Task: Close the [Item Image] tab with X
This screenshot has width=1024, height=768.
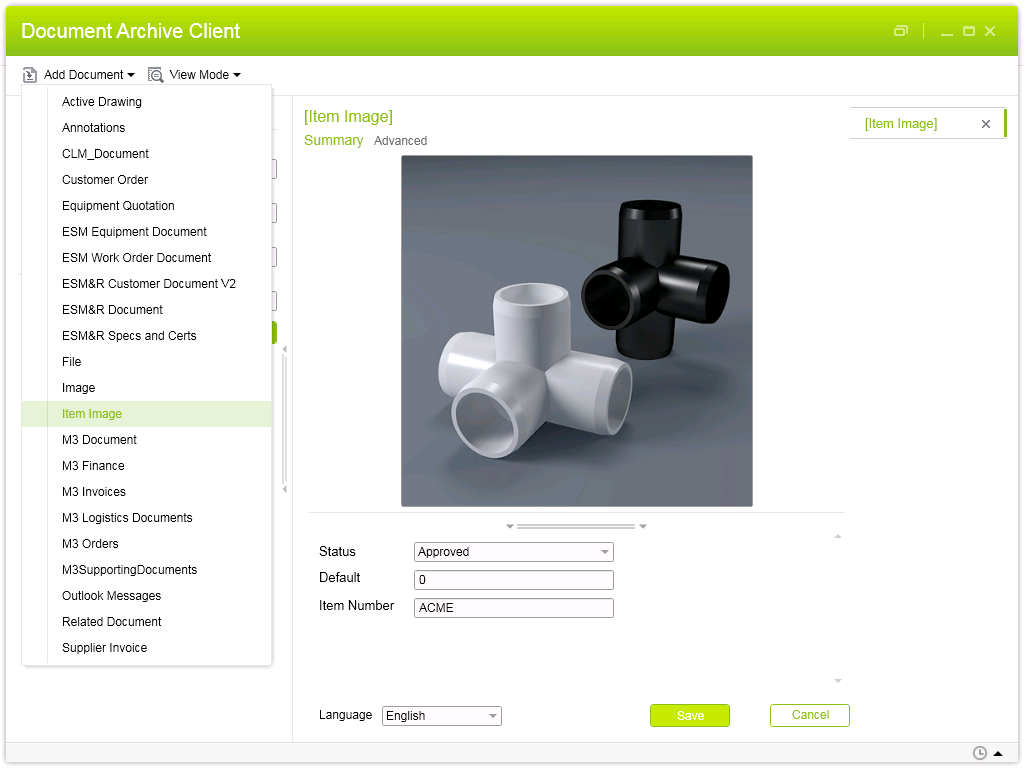Action: coord(986,124)
